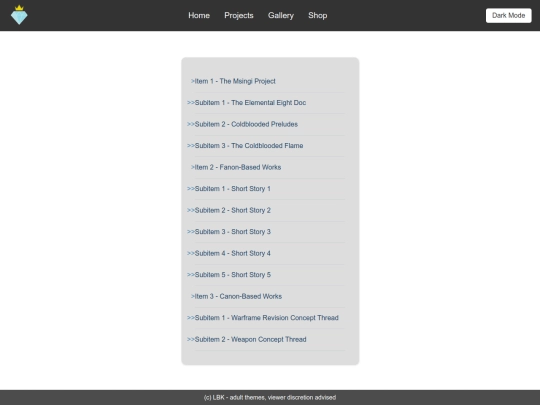Open the Gallery menu item
Screen dimensions: 540x405
tap(281, 15)
